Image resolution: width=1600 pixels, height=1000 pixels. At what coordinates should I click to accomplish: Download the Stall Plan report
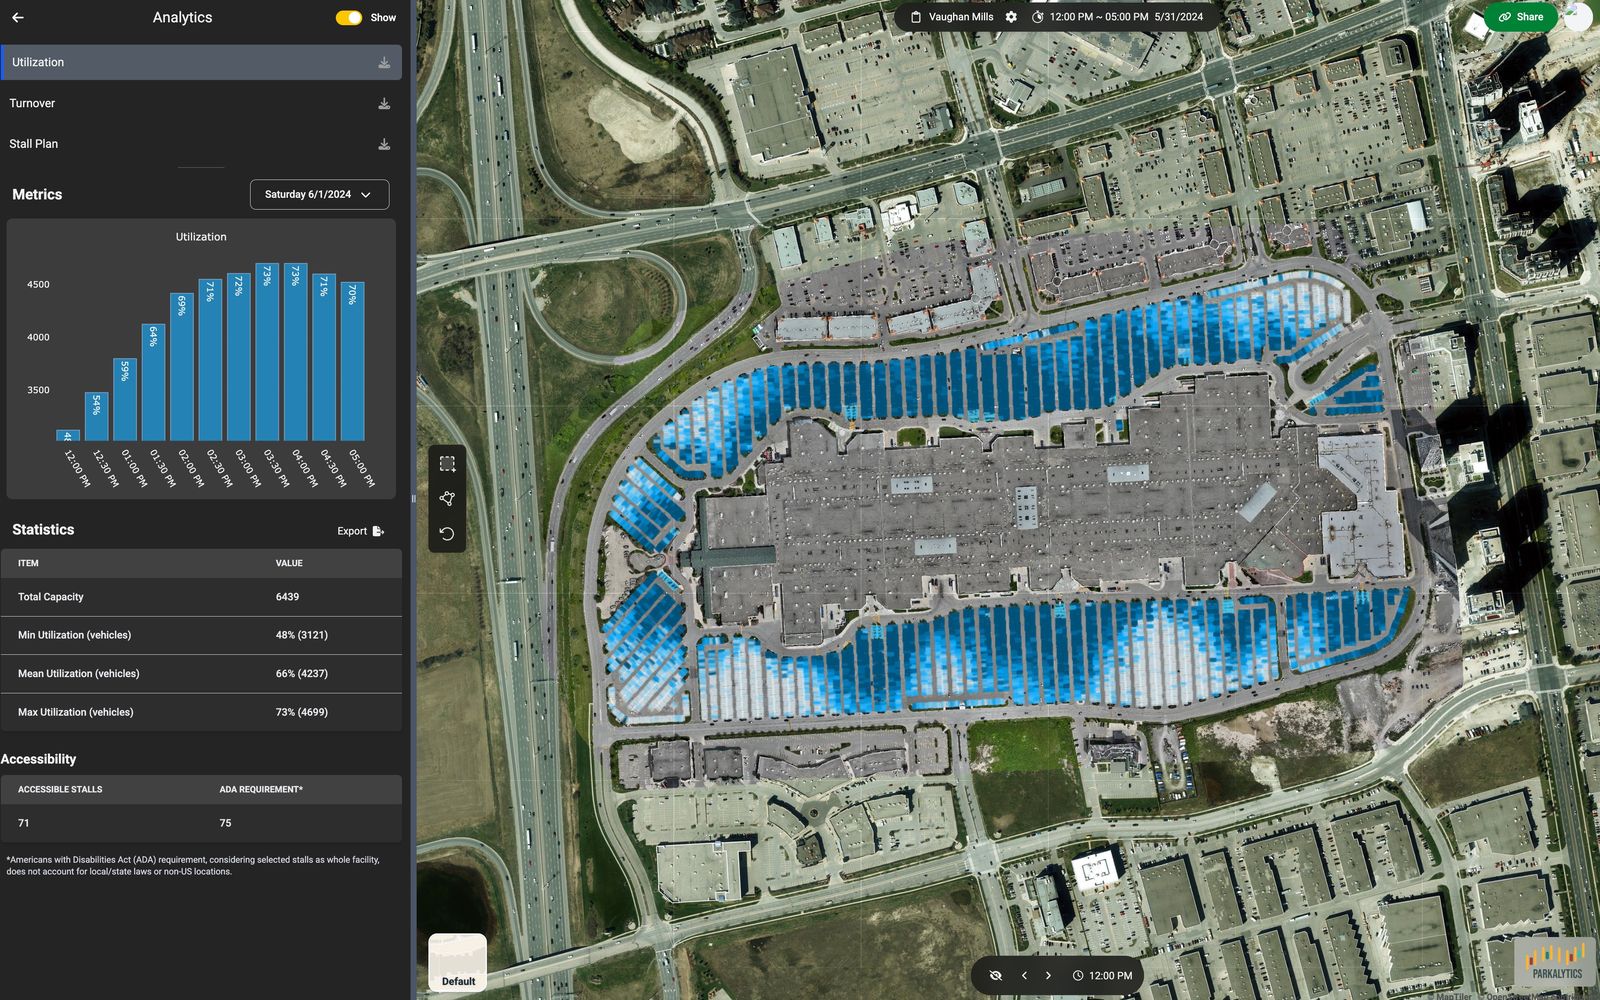click(384, 143)
